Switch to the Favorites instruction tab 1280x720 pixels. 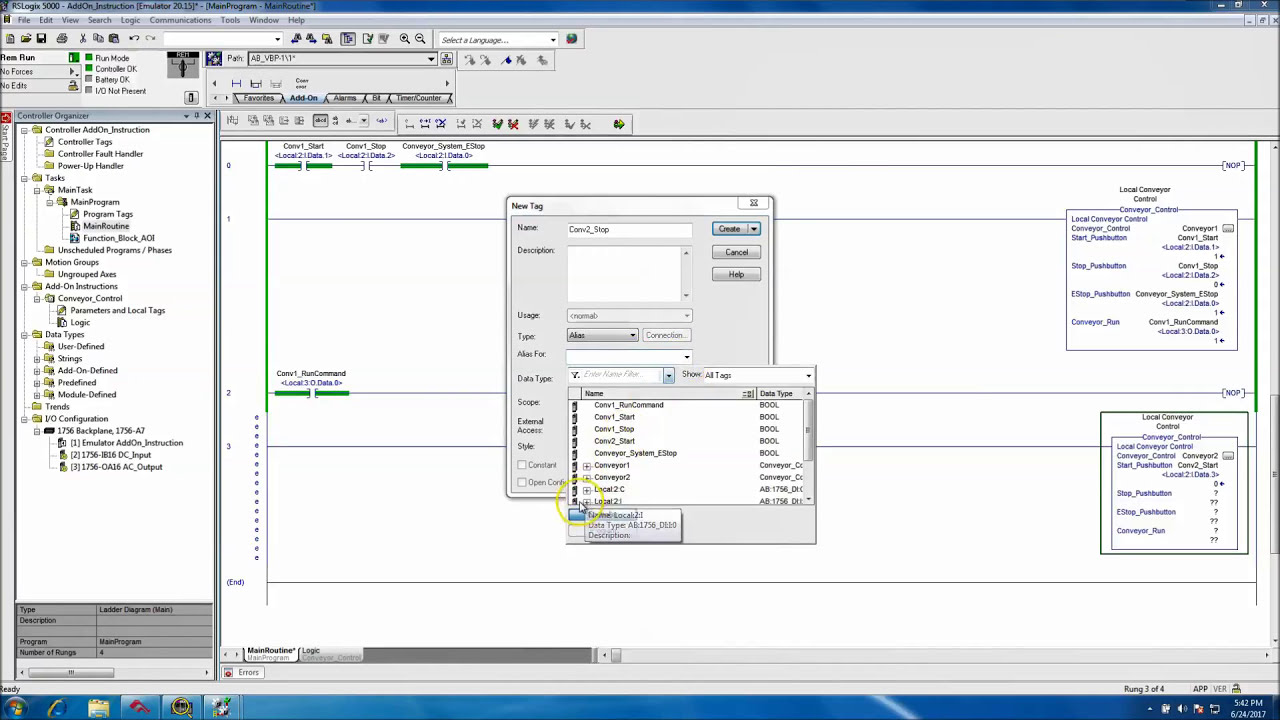pos(258,98)
